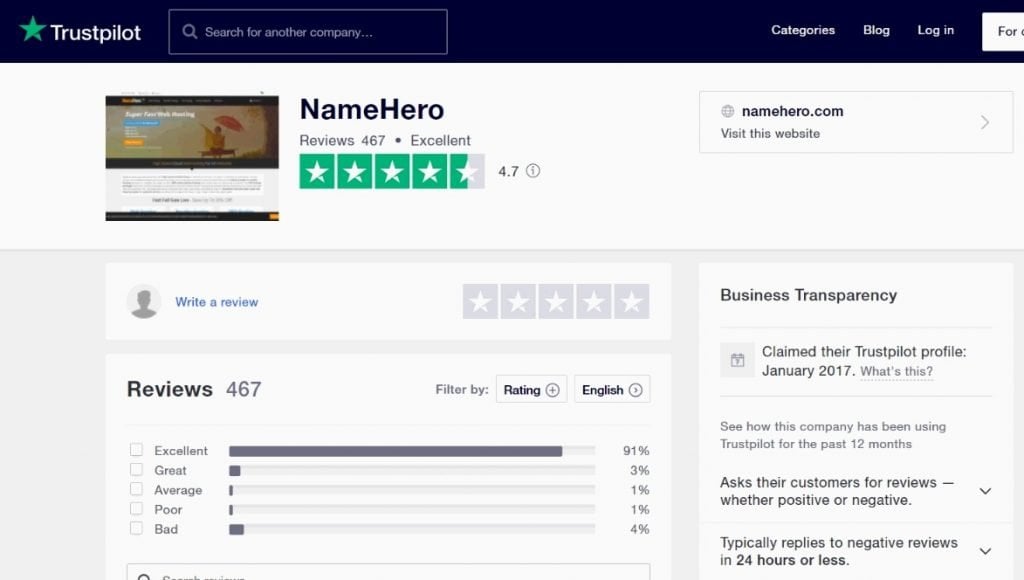
Task: Click the 91% value for Excellent
Action: coord(636,451)
